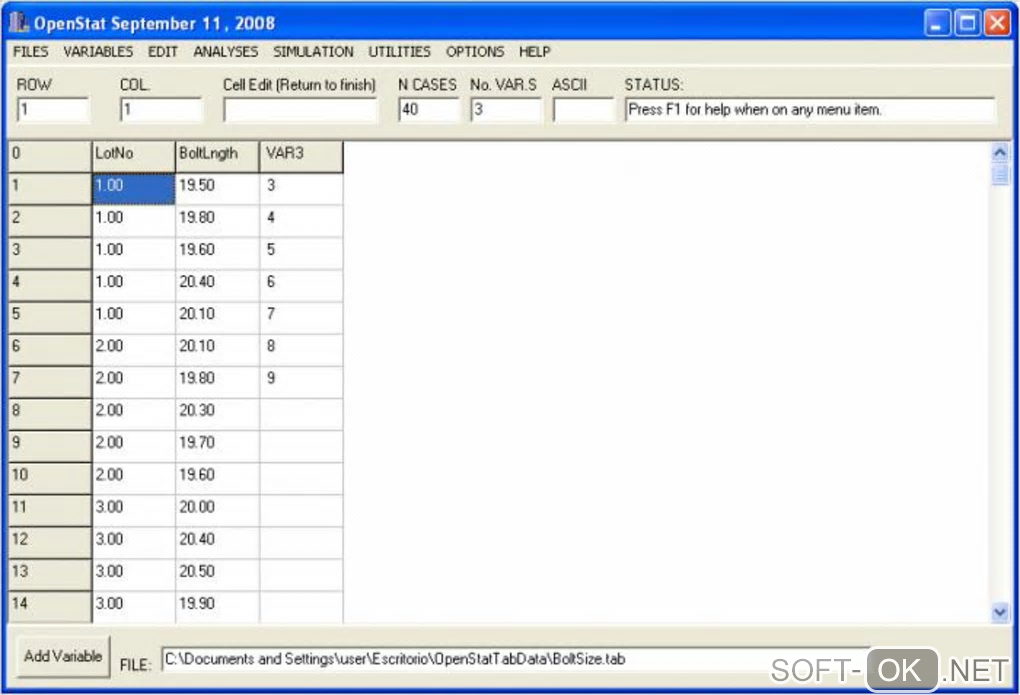Select row header 10

[50, 478]
